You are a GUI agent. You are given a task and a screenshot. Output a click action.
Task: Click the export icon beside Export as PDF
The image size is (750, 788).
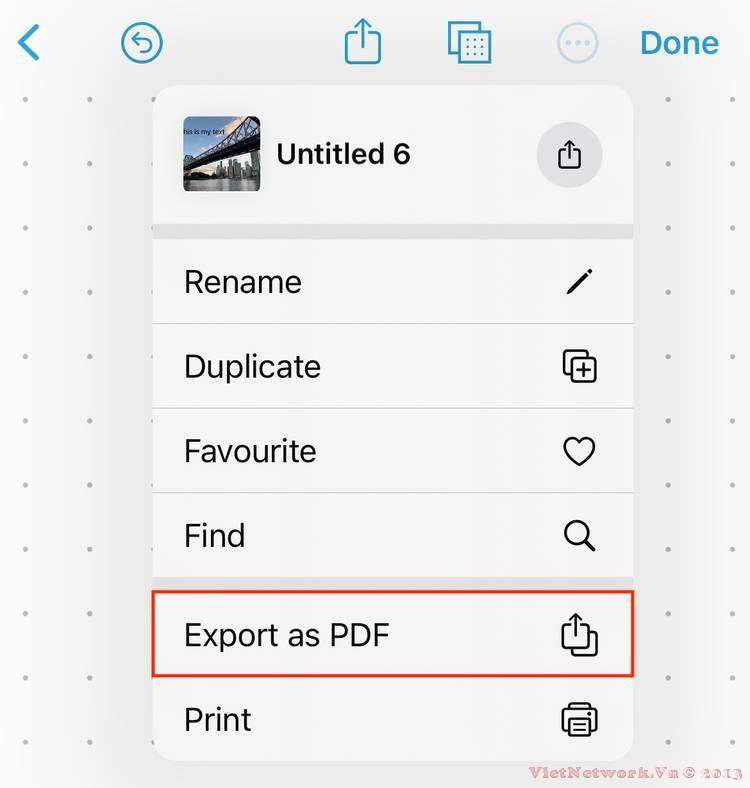[579, 634]
